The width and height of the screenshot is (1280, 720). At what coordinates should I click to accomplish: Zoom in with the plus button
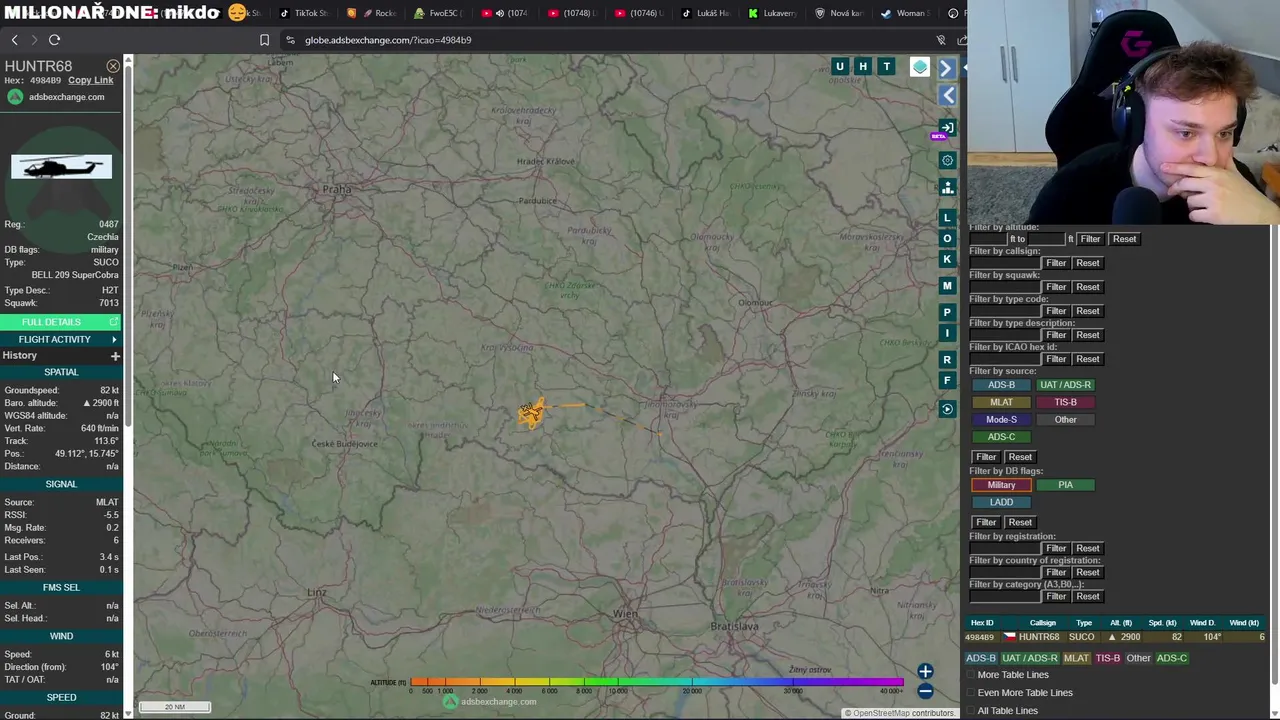point(925,672)
